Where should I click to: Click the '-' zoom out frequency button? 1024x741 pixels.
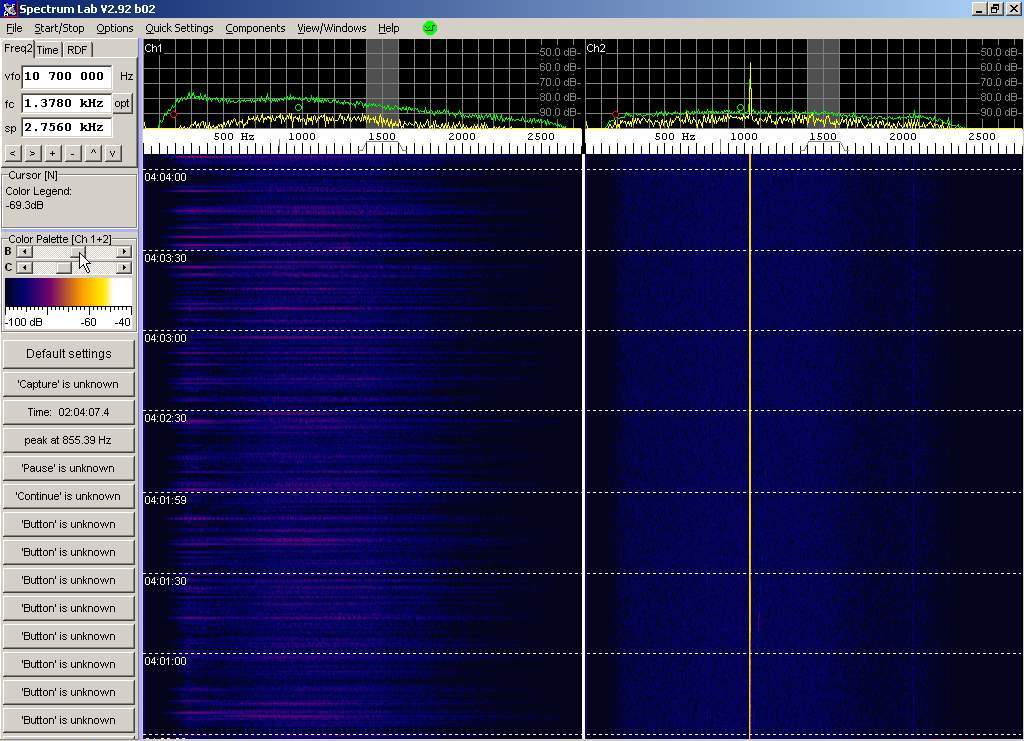(x=72, y=153)
